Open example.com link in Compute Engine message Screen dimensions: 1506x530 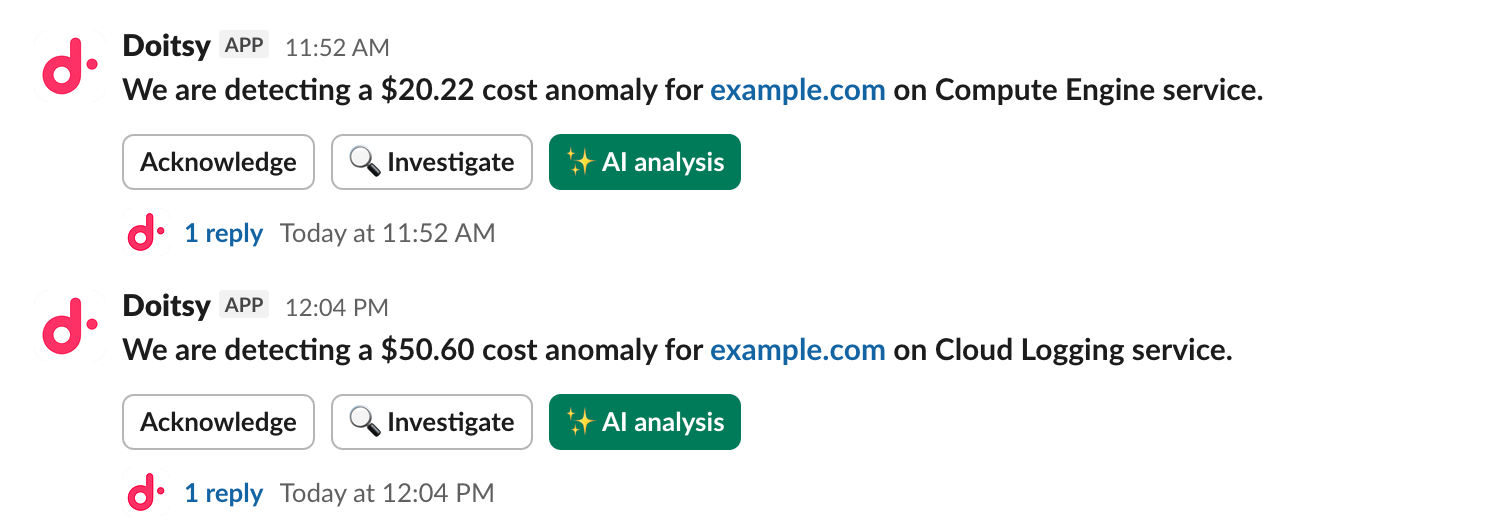pyautogui.click(x=797, y=91)
